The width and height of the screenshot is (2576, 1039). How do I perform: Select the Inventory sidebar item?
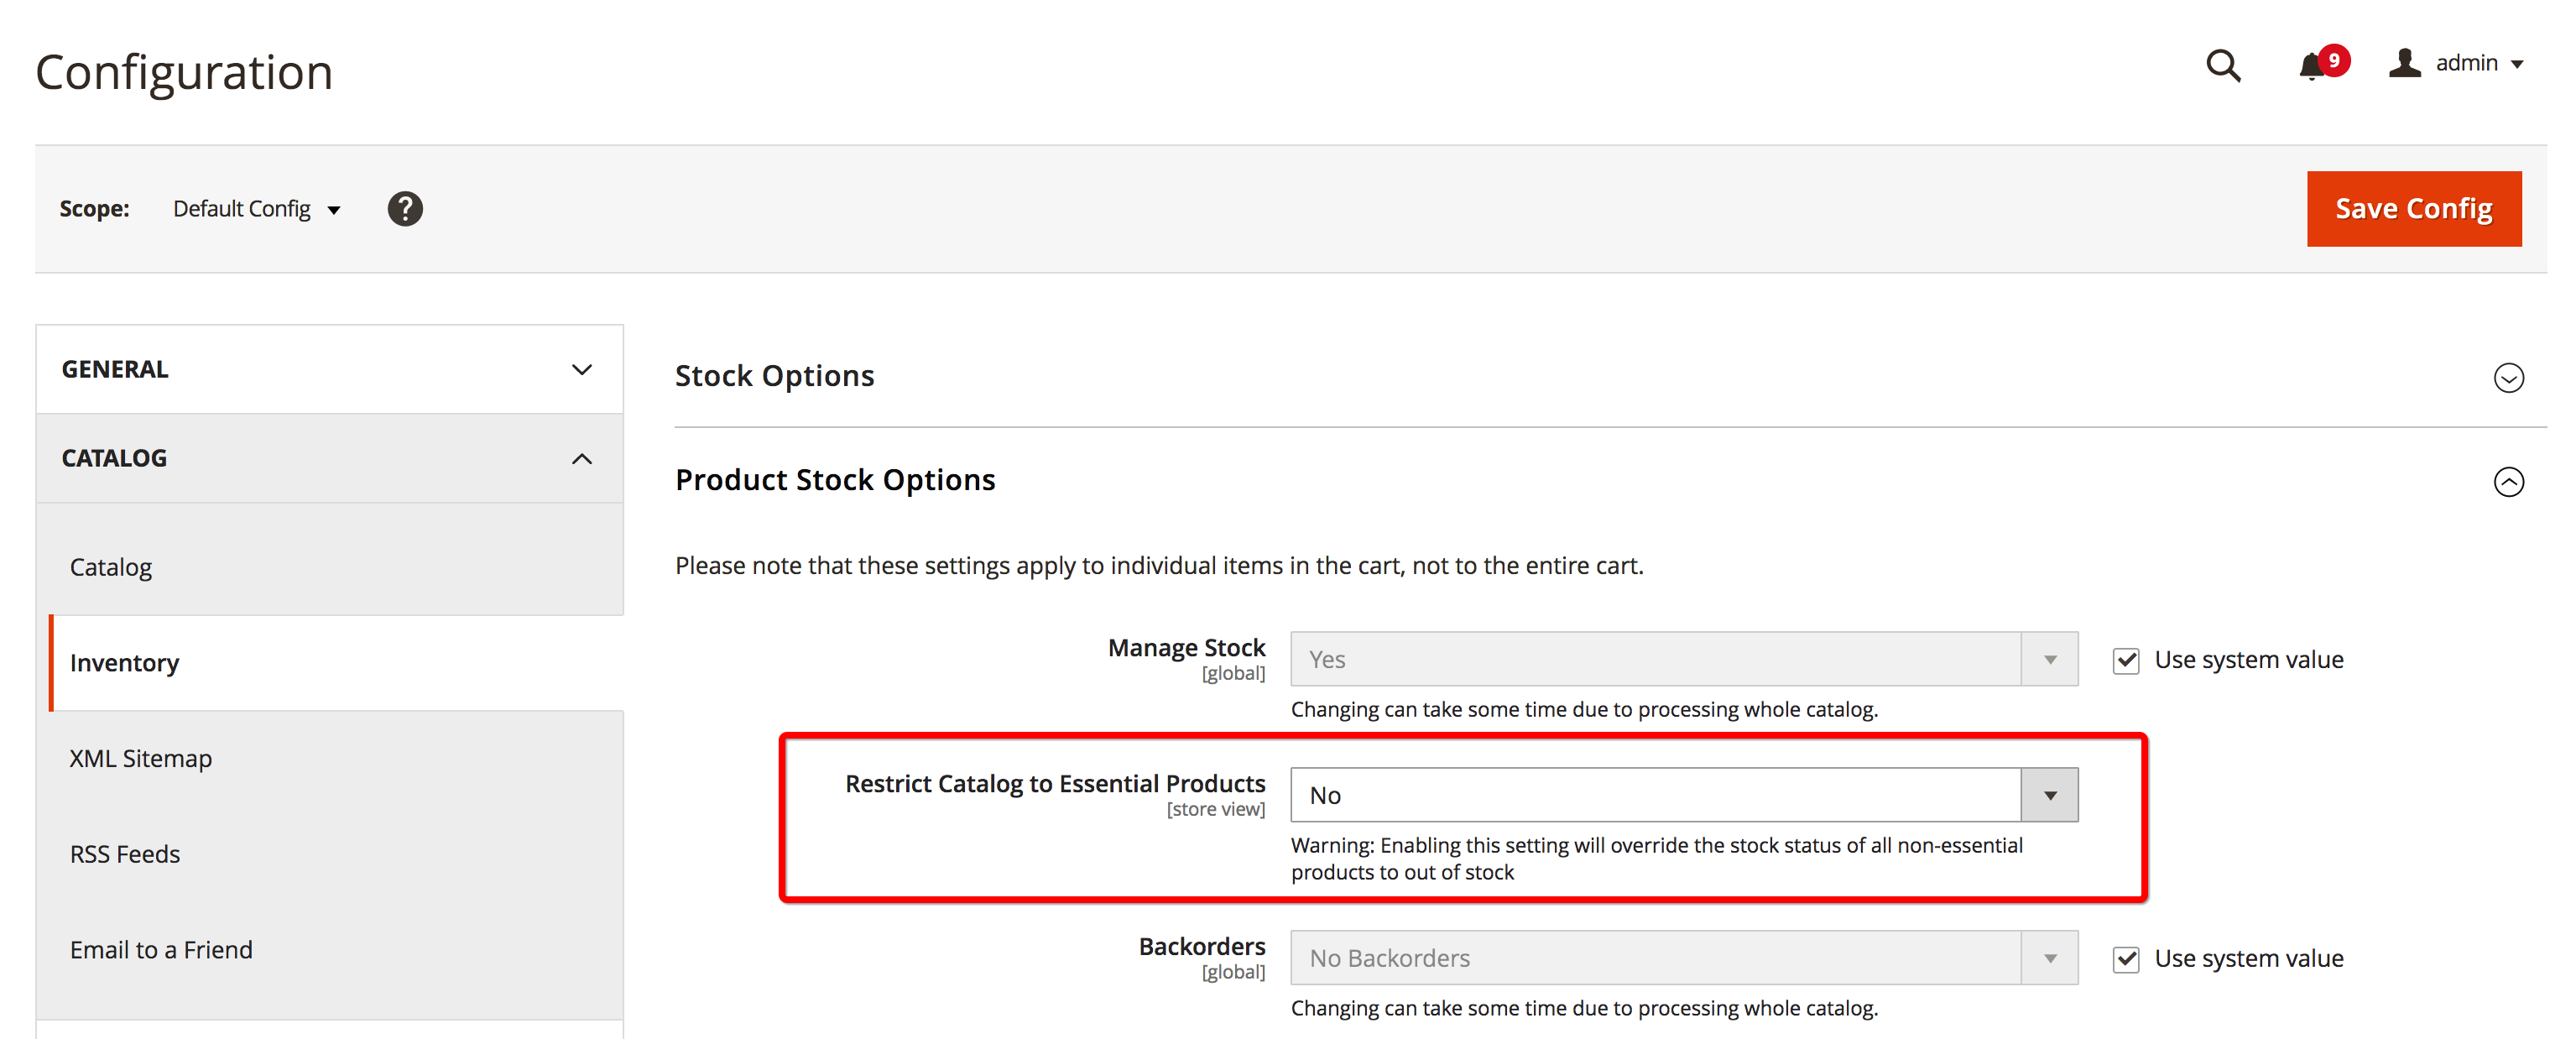pos(125,663)
